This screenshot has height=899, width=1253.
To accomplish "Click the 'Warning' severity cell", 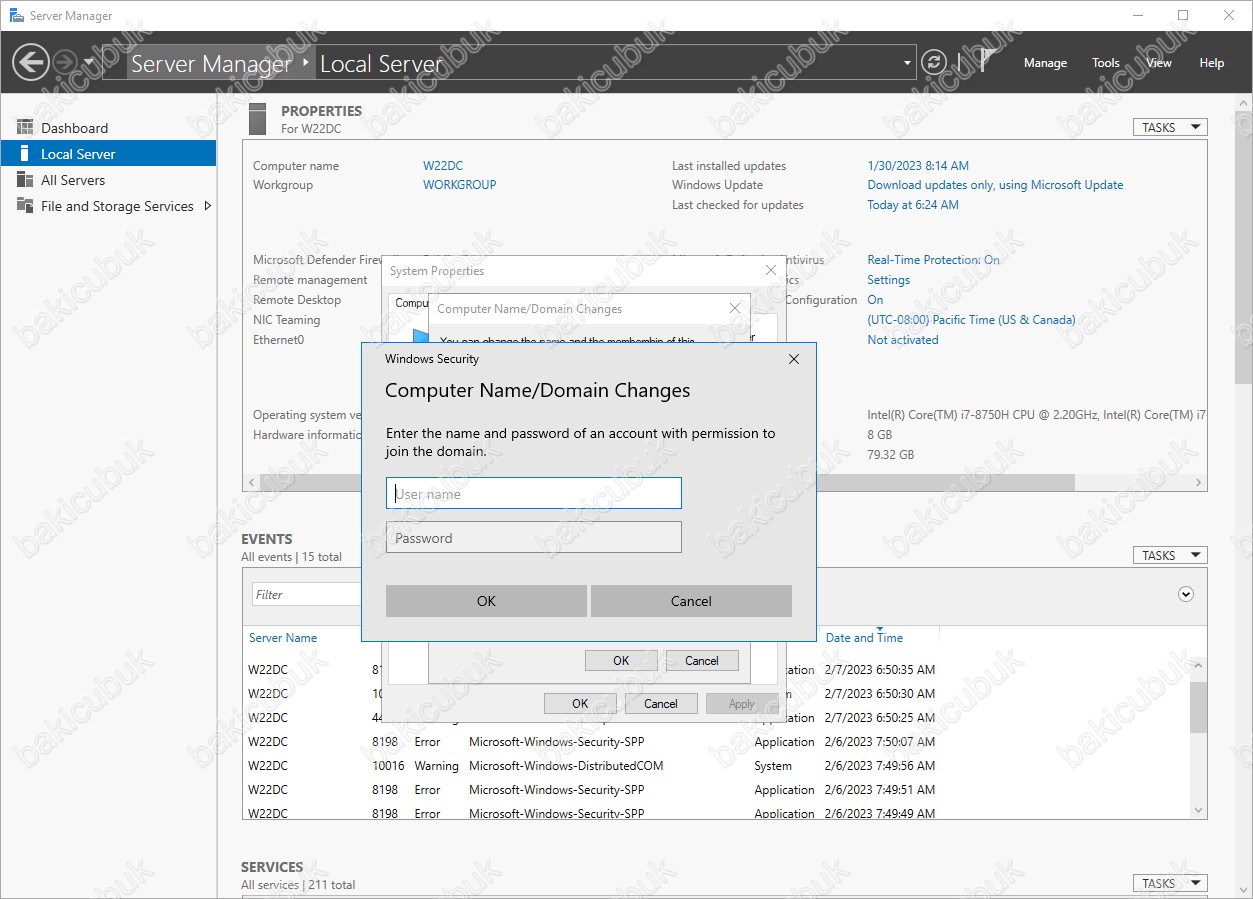I will pyautogui.click(x=436, y=766).
